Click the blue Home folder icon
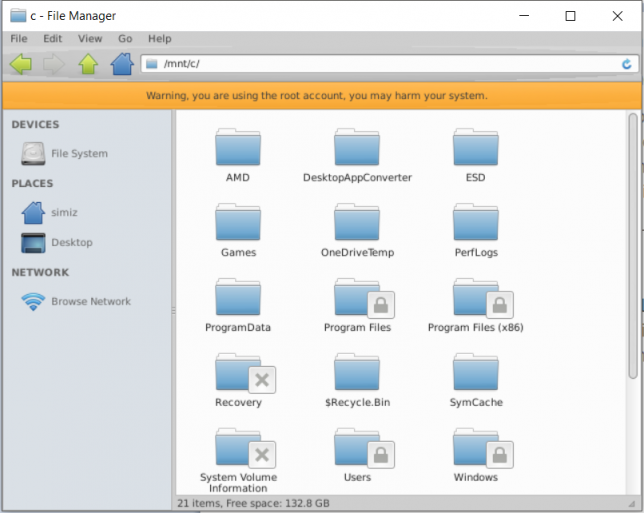Screen dimensions: 644x513 (122, 64)
